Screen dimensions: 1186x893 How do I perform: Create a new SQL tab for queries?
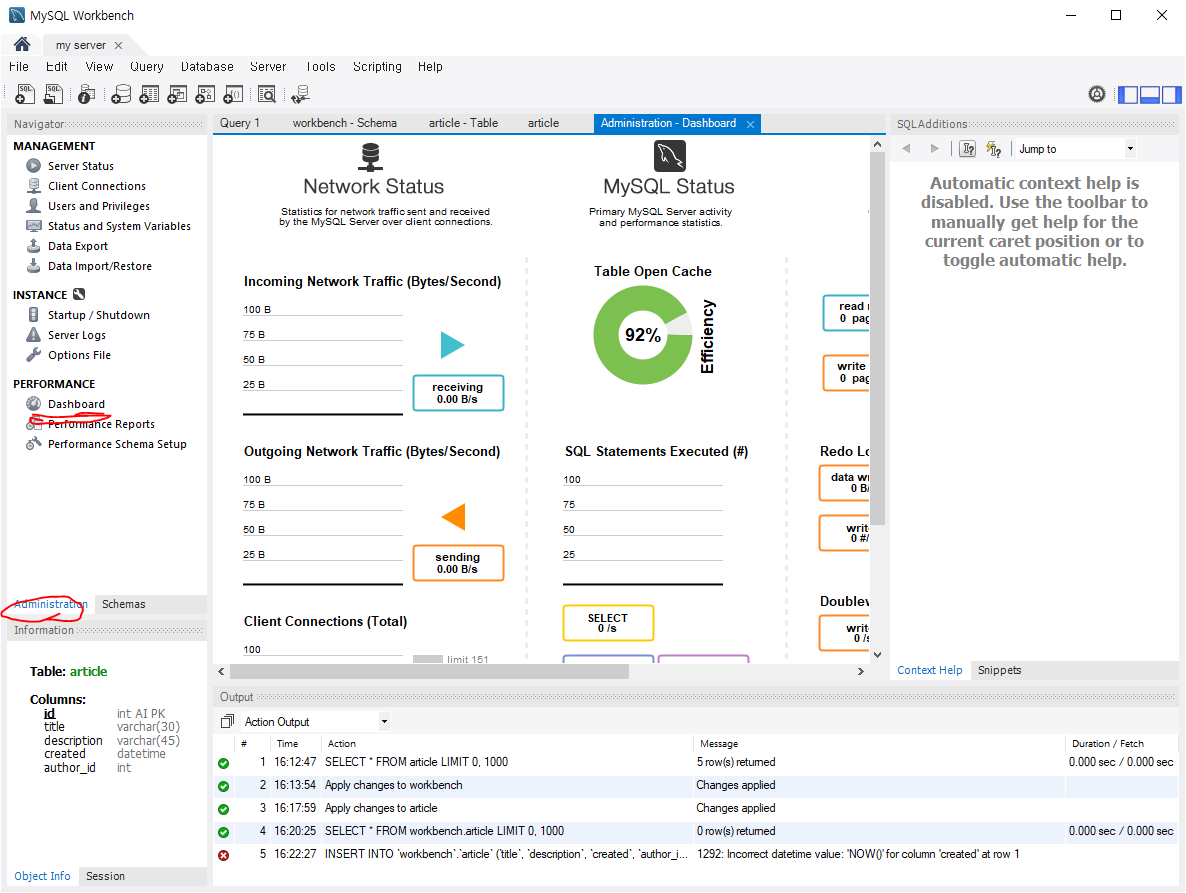click(25, 94)
